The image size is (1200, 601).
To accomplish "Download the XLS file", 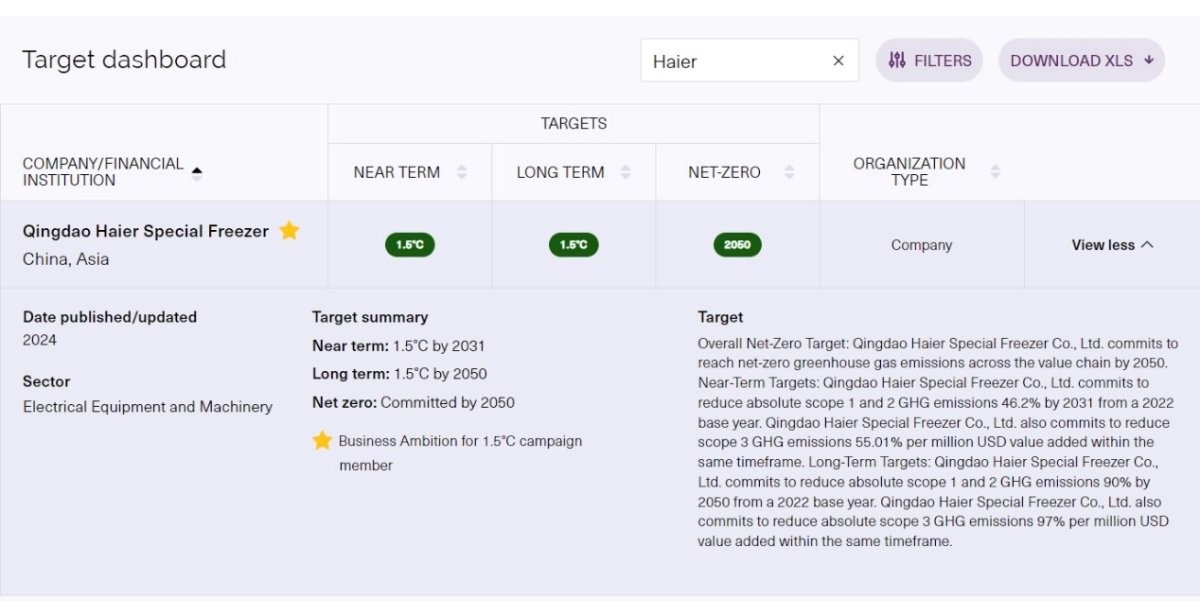I will point(1081,61).
